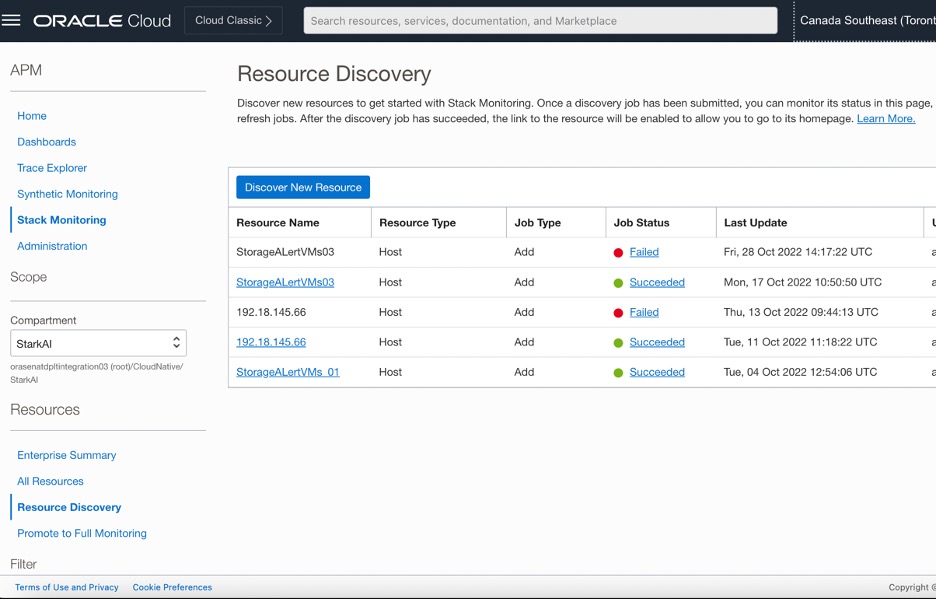
Task: Go to Promote to Full Monitoring
Action: click(x=82, y=533)
